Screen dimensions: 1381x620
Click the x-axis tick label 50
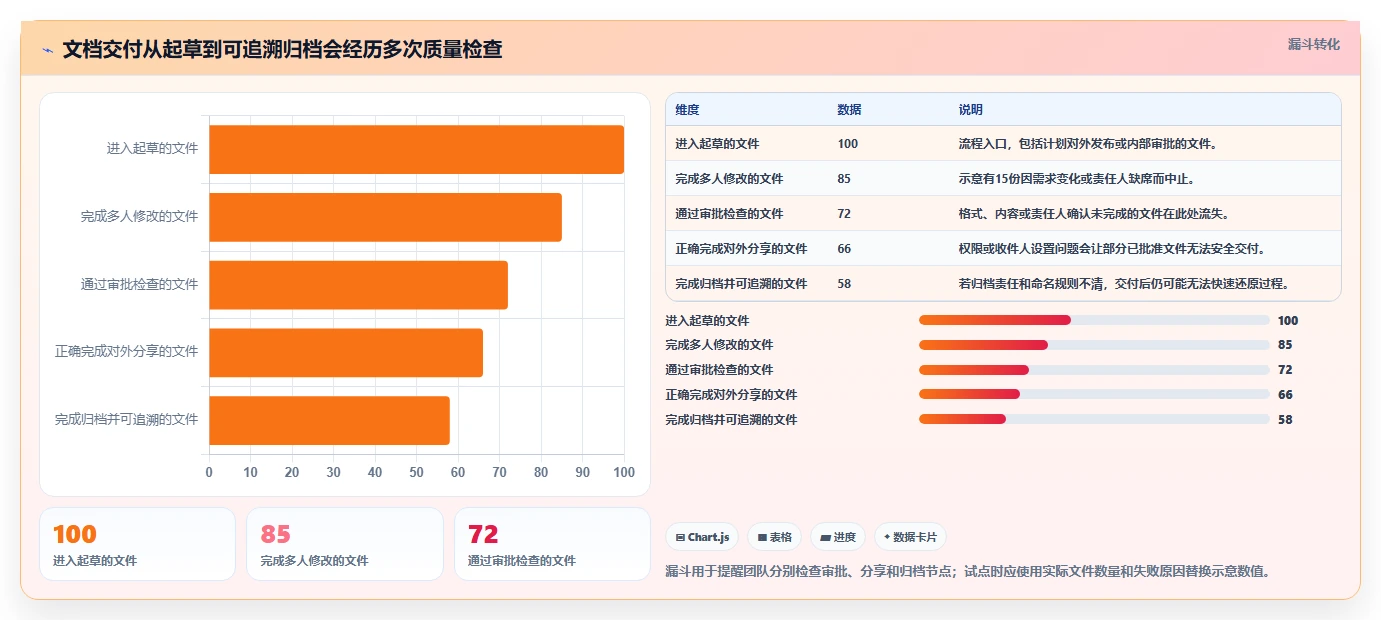[x=416, y=473]
